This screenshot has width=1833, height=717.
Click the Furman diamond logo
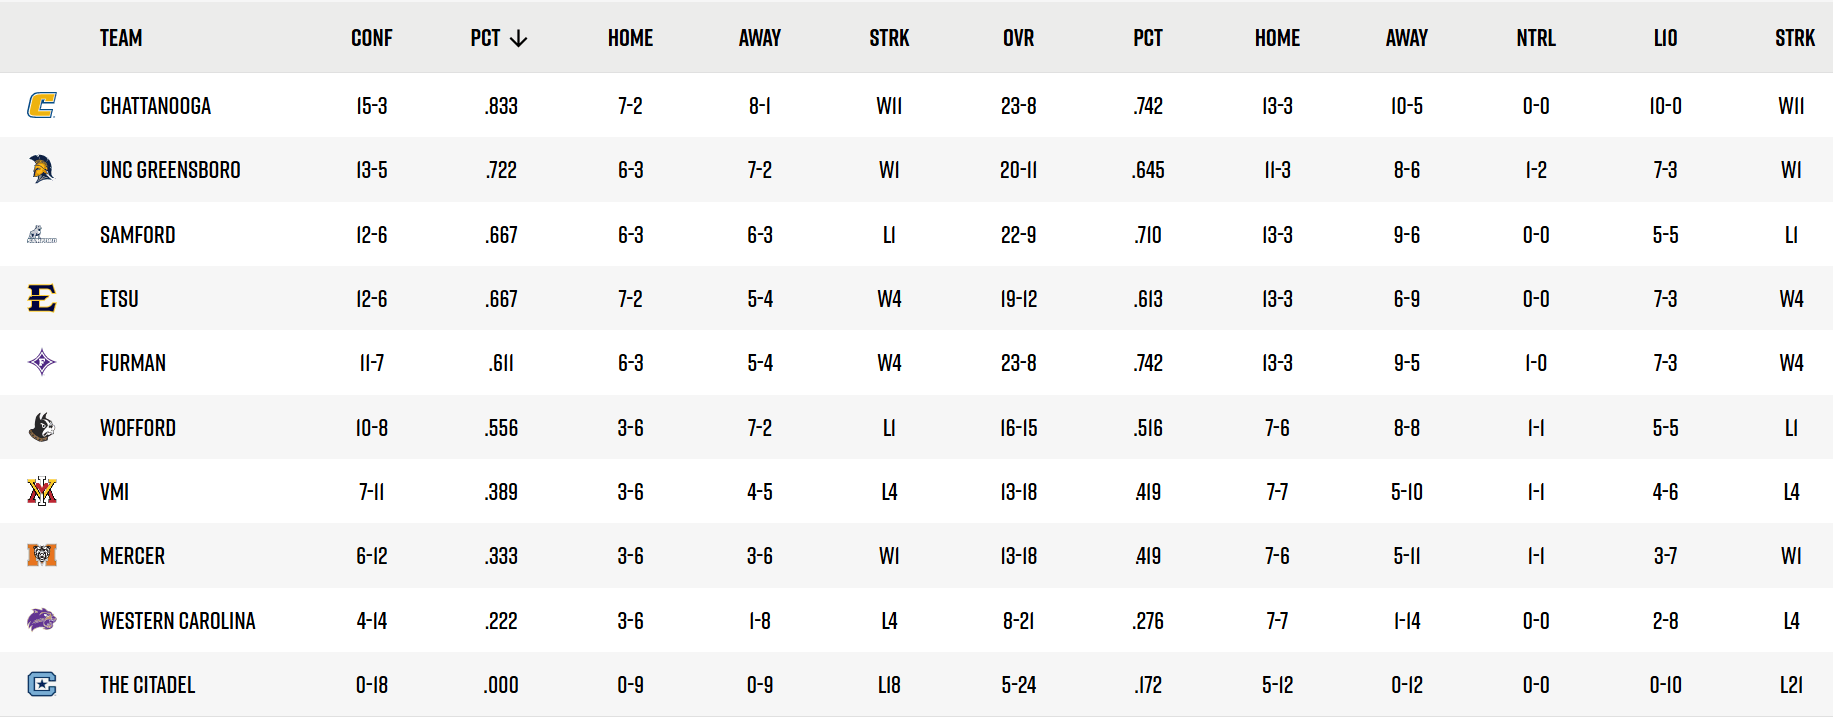pos(42,362)
